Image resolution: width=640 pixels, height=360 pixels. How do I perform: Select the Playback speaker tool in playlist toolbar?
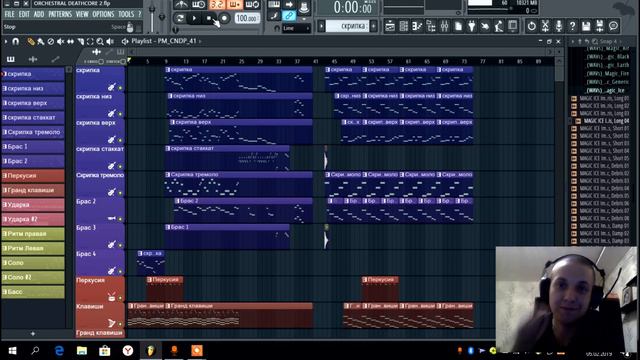tap(110, 41)
